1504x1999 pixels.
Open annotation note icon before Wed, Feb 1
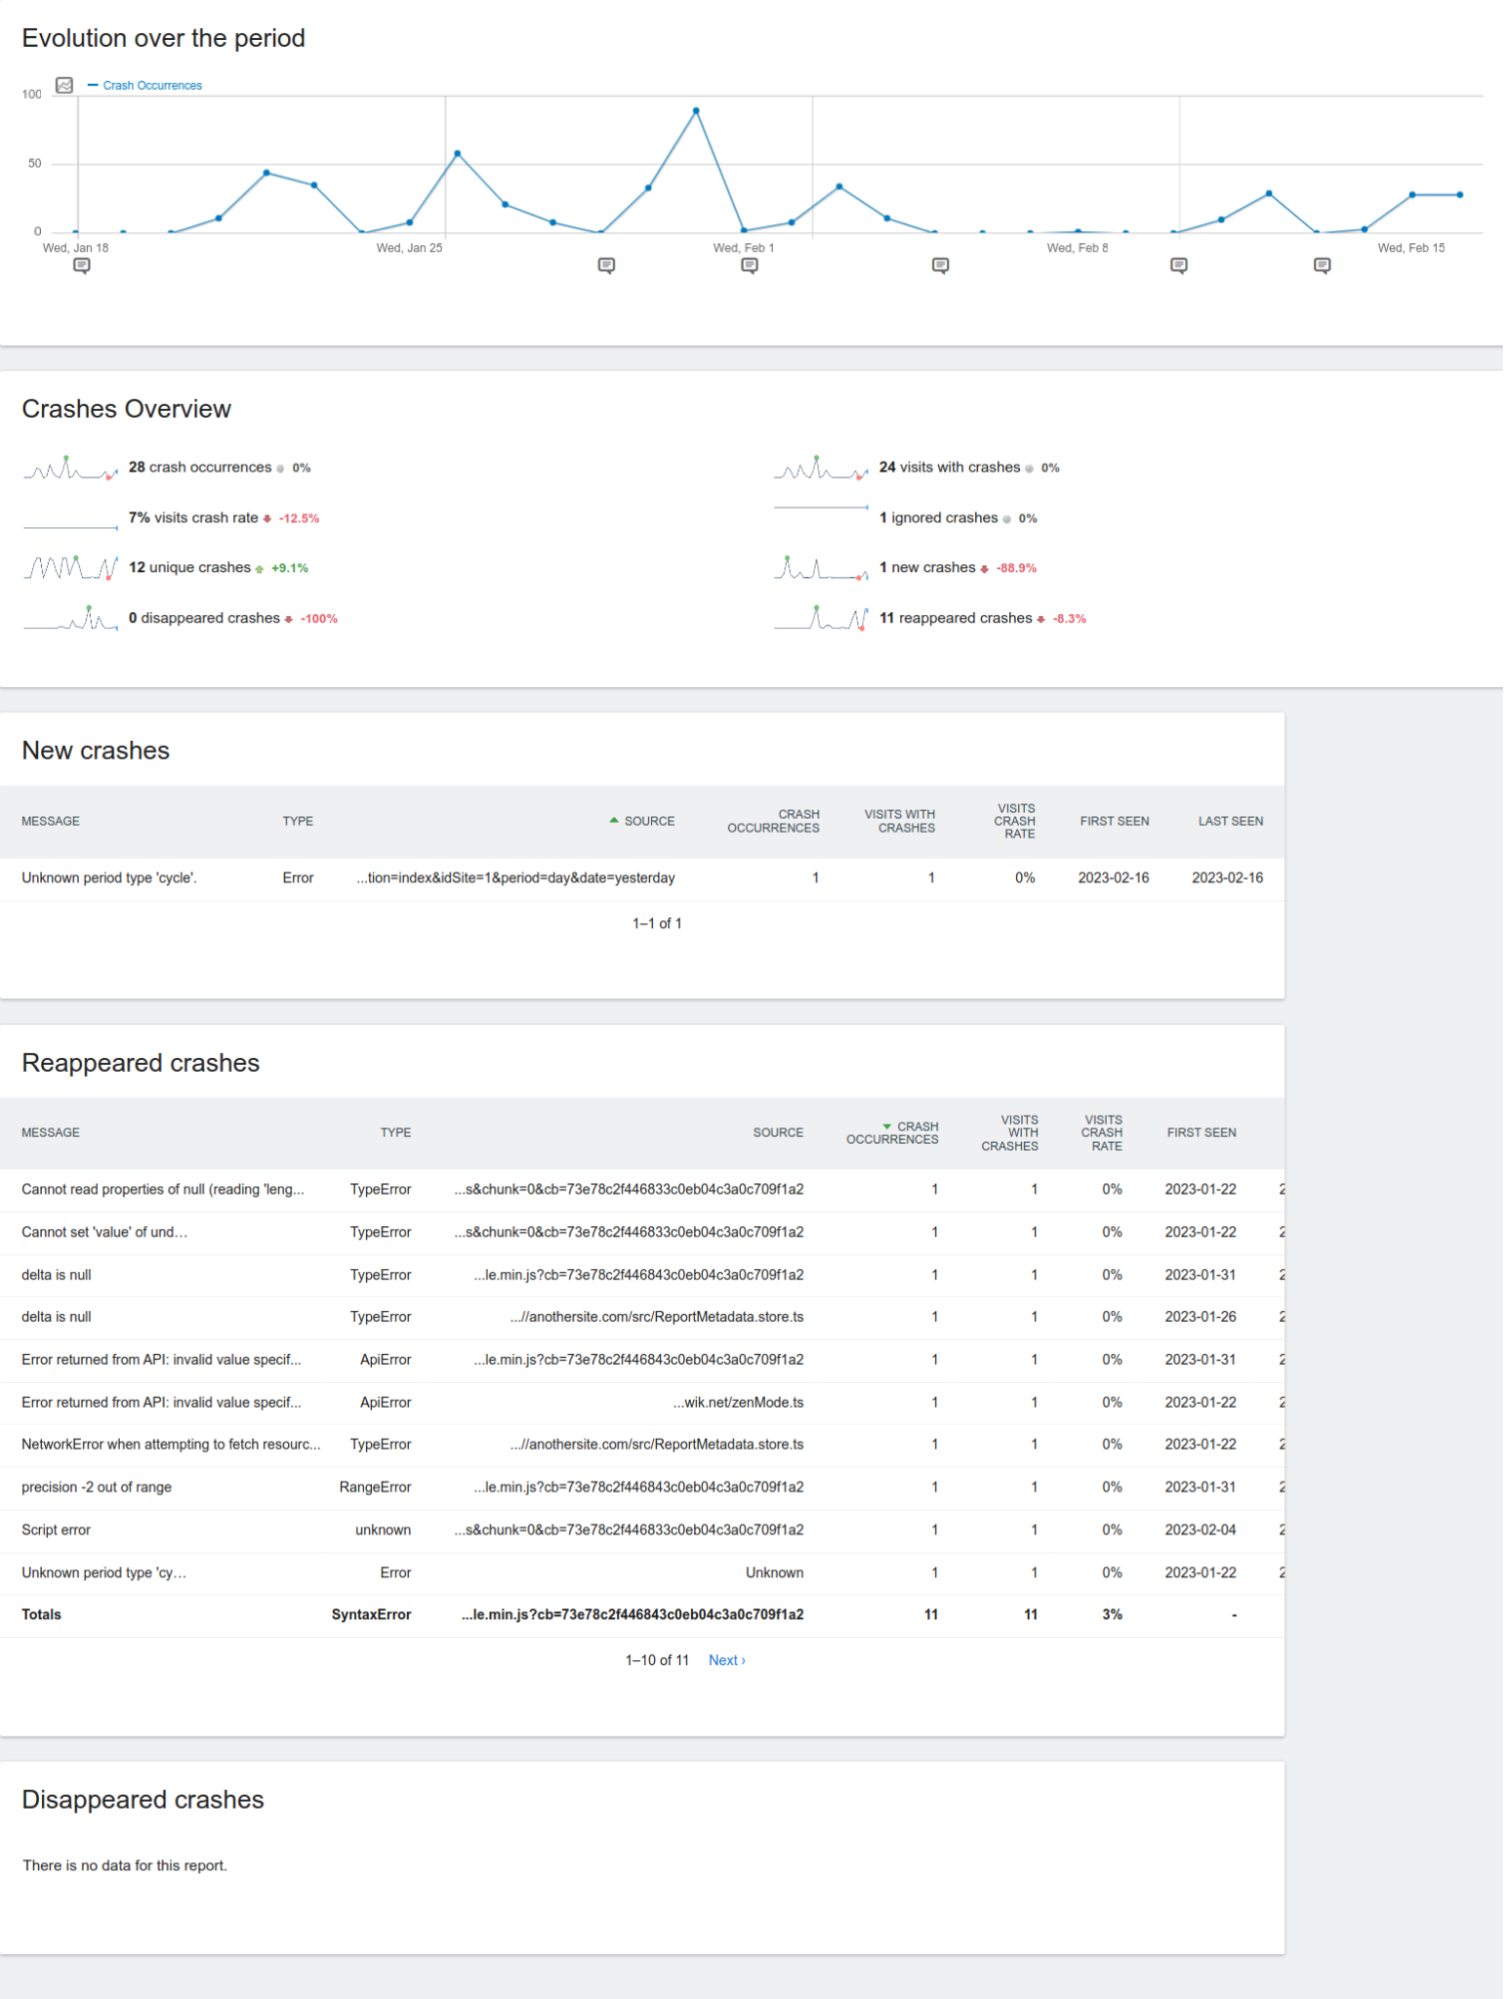tap(606, 266)
